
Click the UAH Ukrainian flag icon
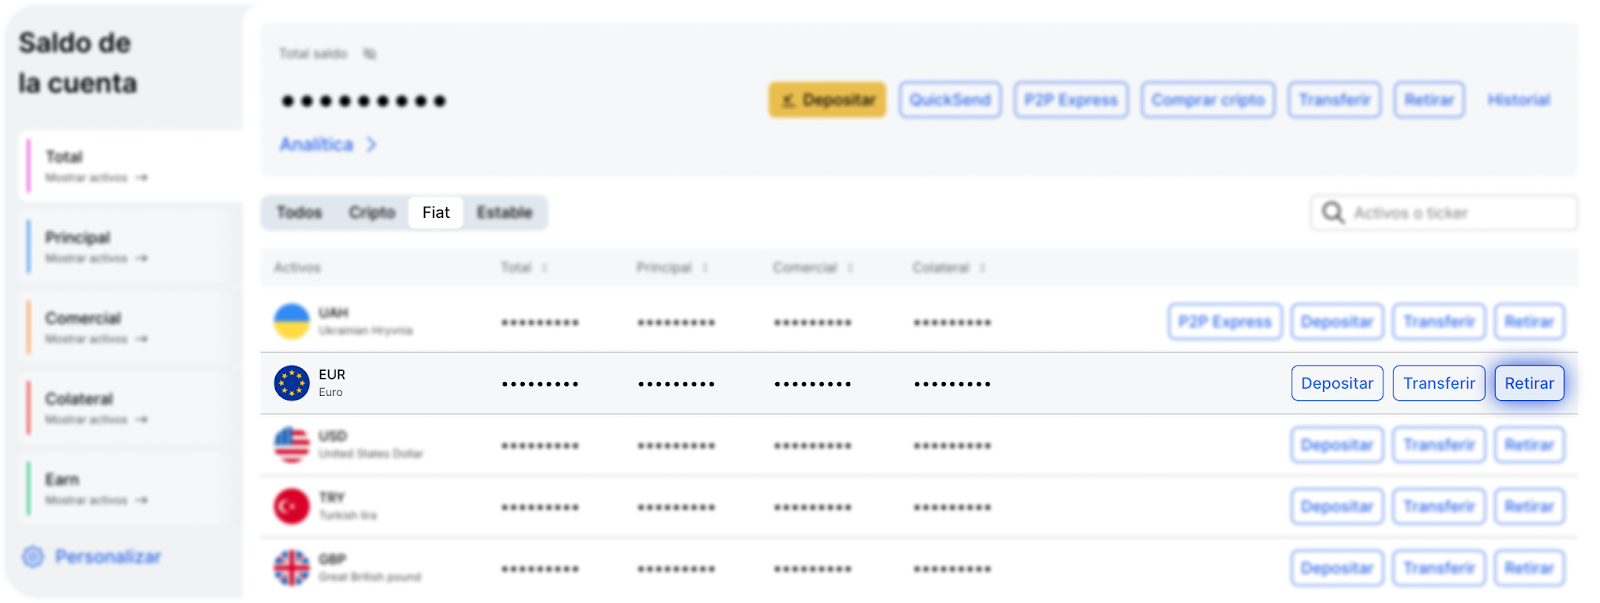coord(292,321)
